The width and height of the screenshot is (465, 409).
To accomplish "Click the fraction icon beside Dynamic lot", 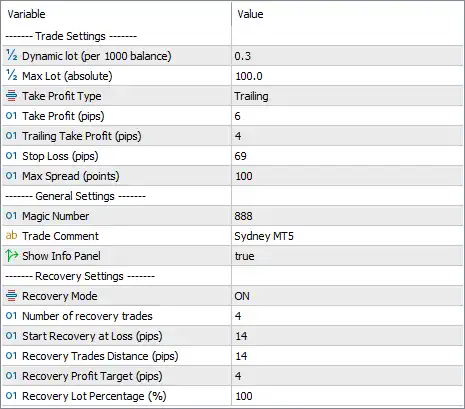I will point(12,55).
